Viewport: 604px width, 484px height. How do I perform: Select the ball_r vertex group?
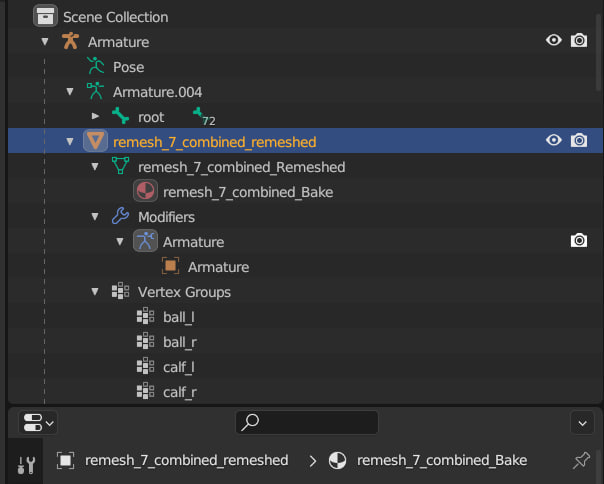[180, 342]
